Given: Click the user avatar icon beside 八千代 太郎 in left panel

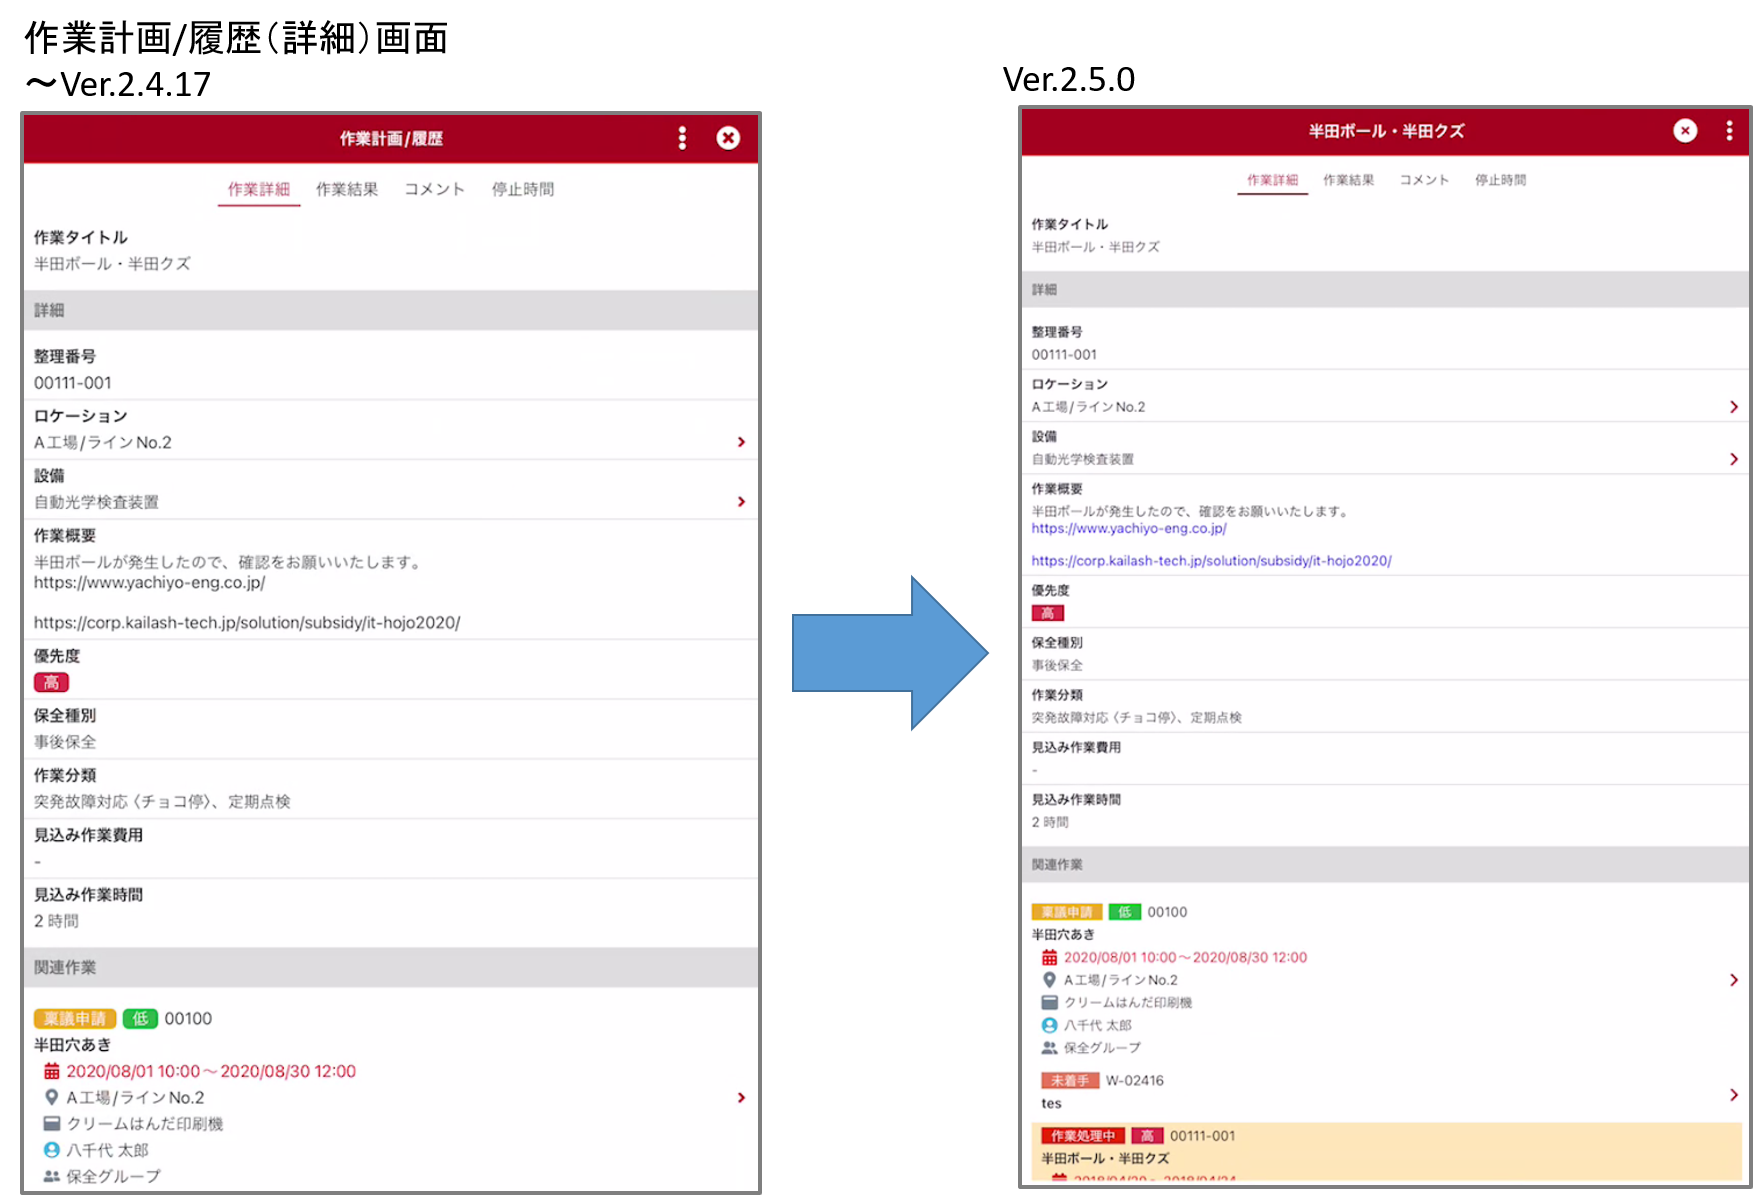Looking at the screenshot, I should tap(51, 1150).
